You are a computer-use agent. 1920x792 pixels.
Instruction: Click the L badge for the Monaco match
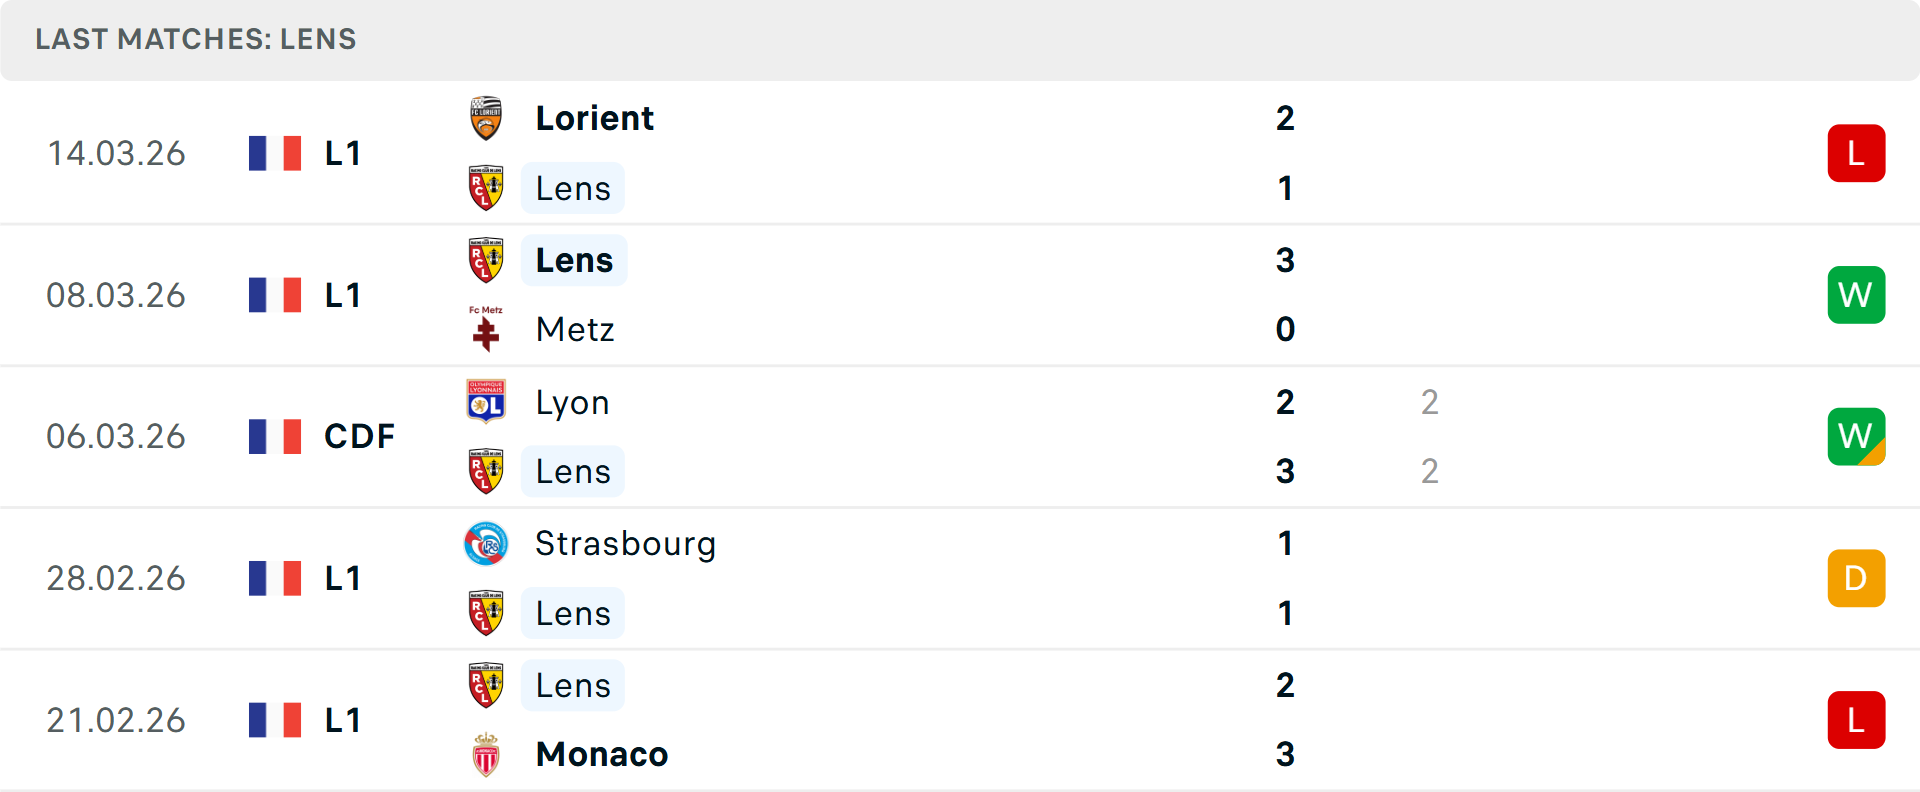point(1856,720)
